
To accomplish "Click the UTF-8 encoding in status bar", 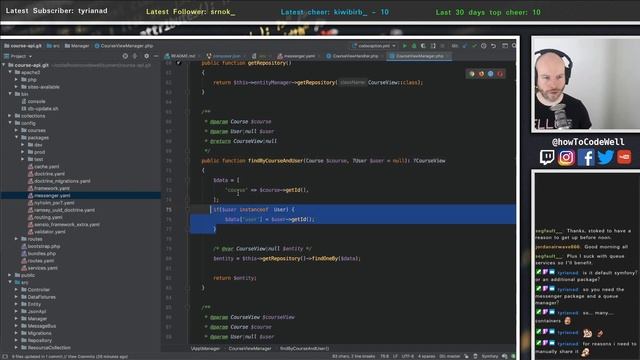I will (407, 356).
